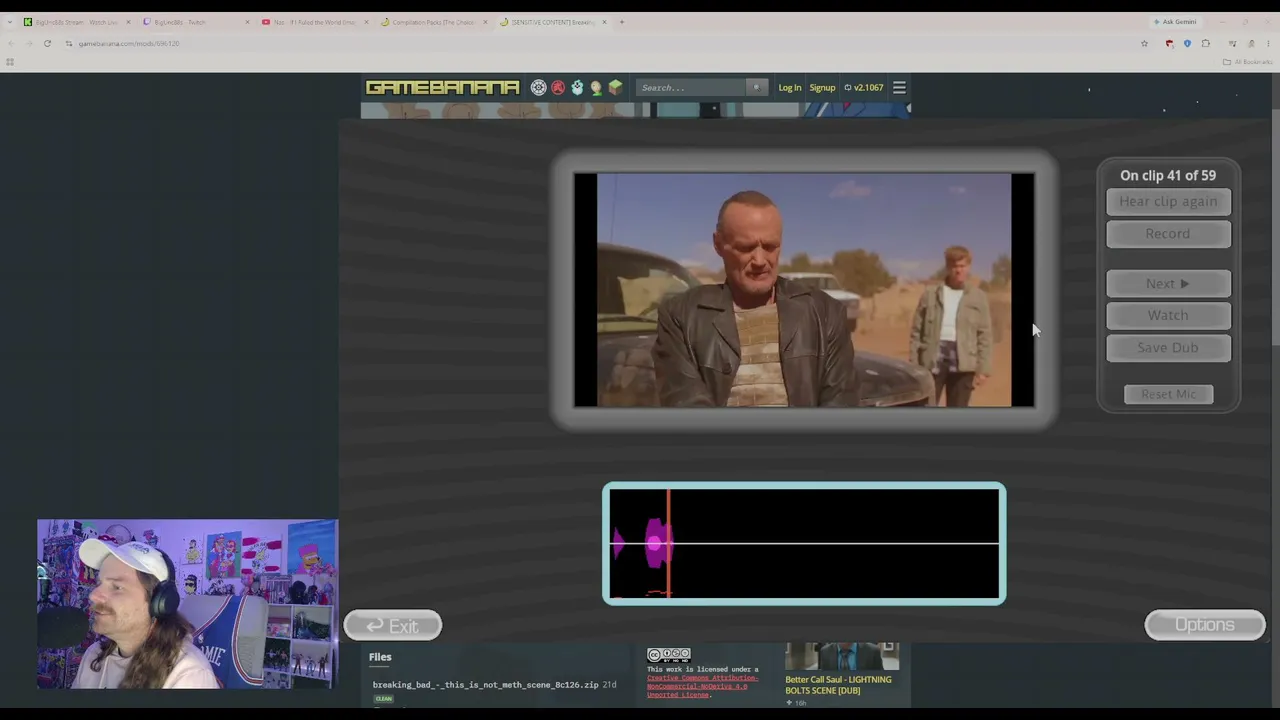This screenshot has height=720, width=1280.
Task: Click the Watch button
Action: (1168, 316)
